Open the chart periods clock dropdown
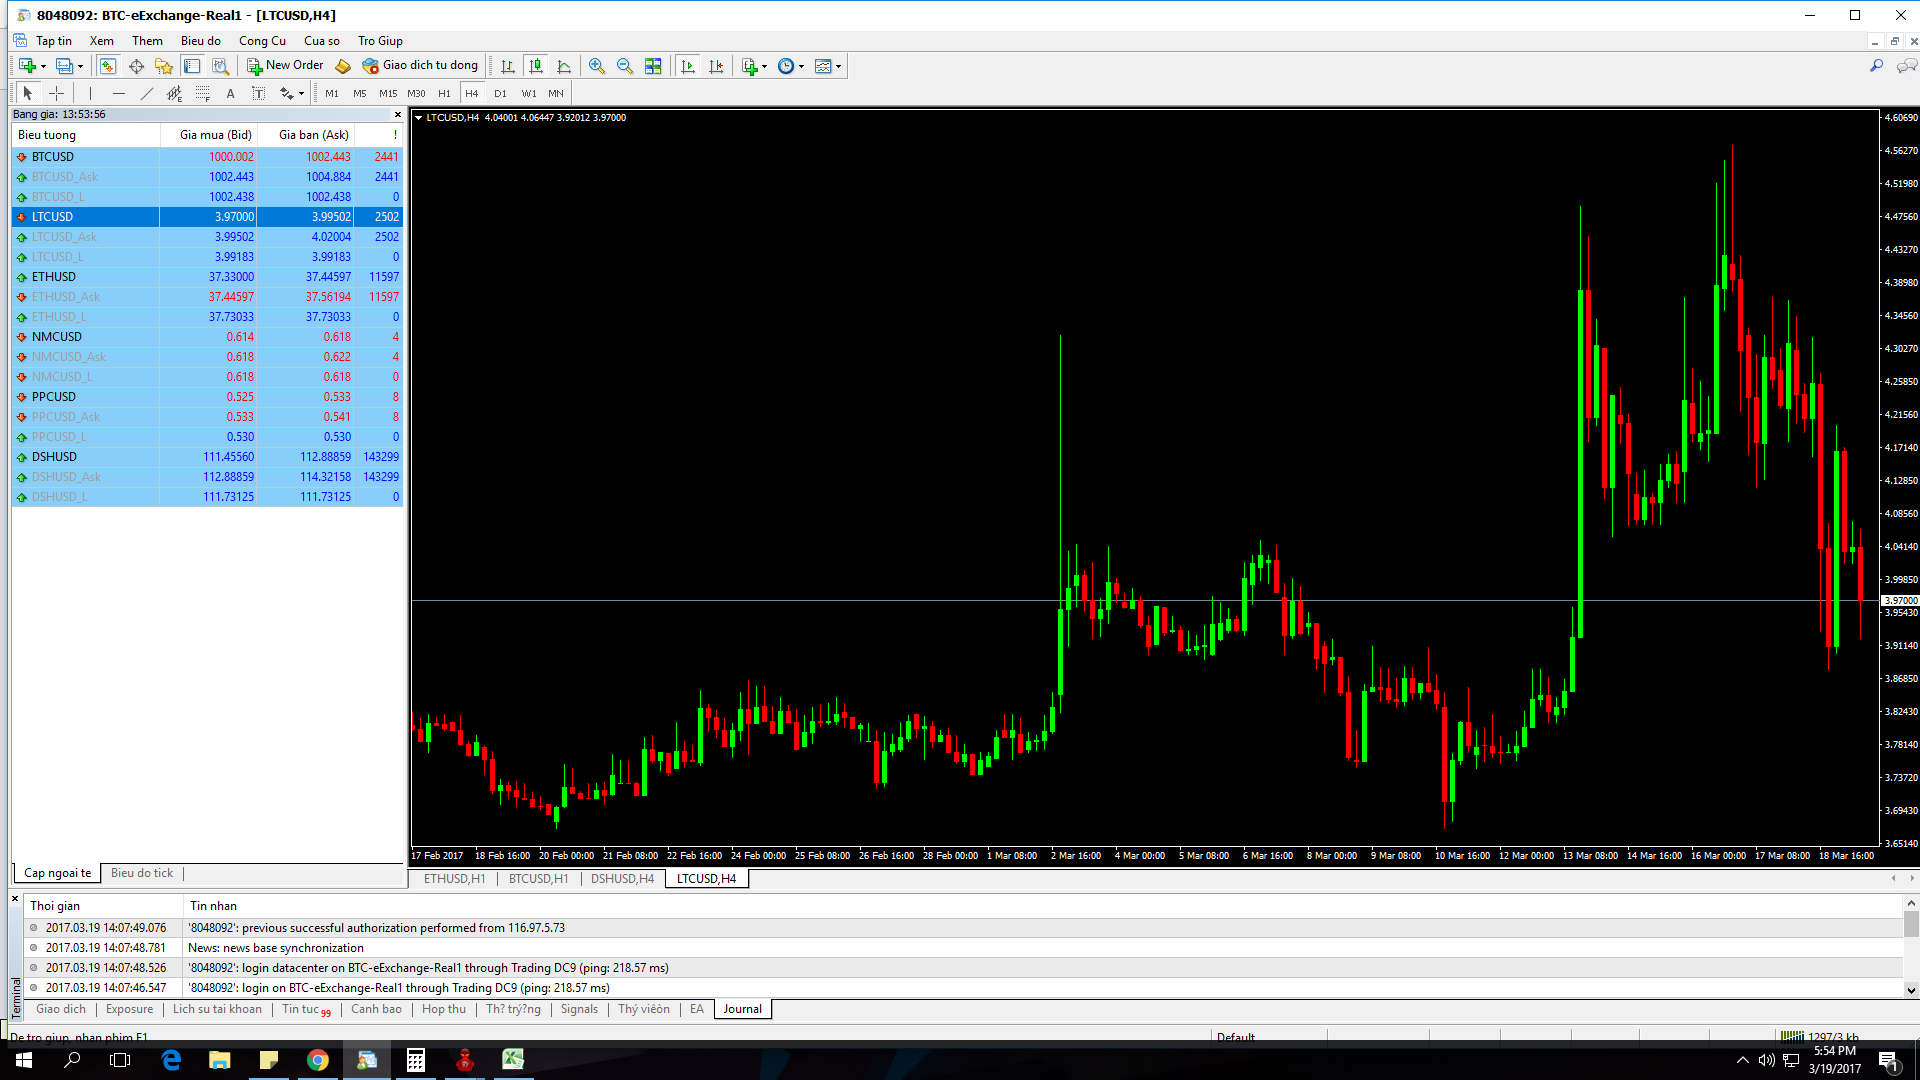 (x=791, y=66)
